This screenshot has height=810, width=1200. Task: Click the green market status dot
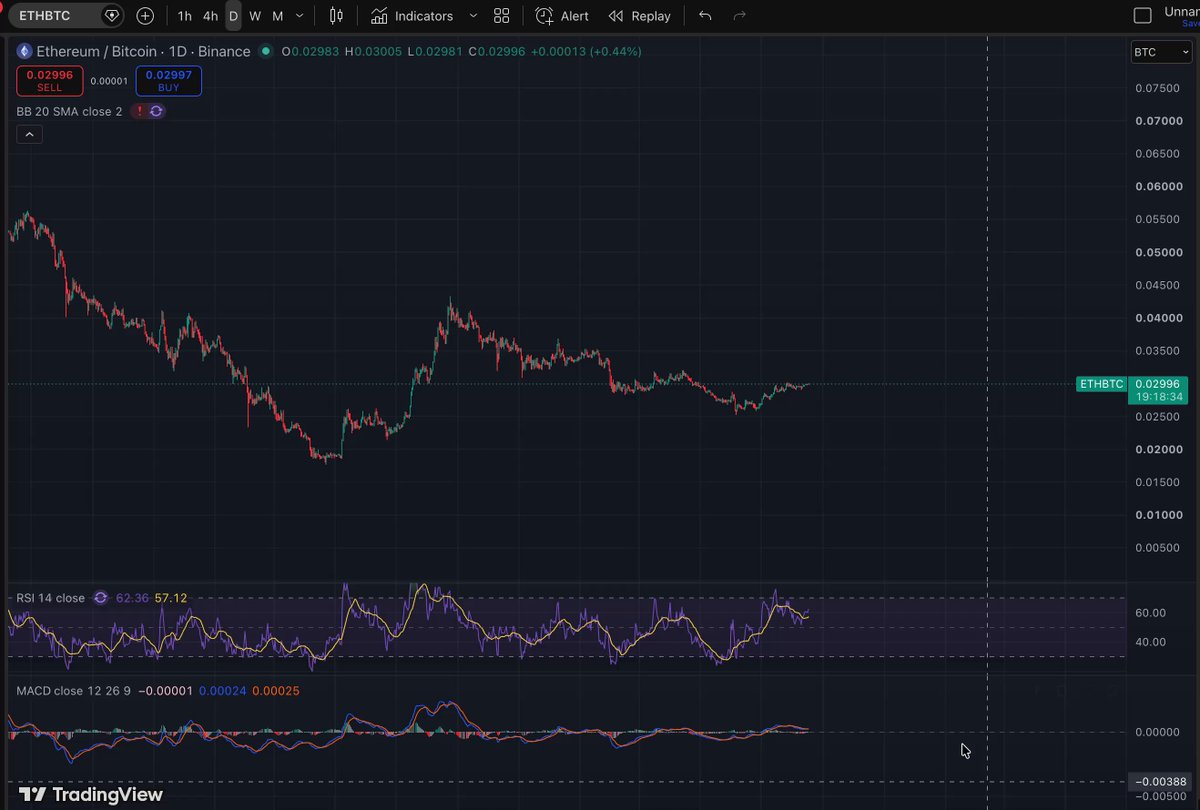pyautogui.click(x=264, y=51)
